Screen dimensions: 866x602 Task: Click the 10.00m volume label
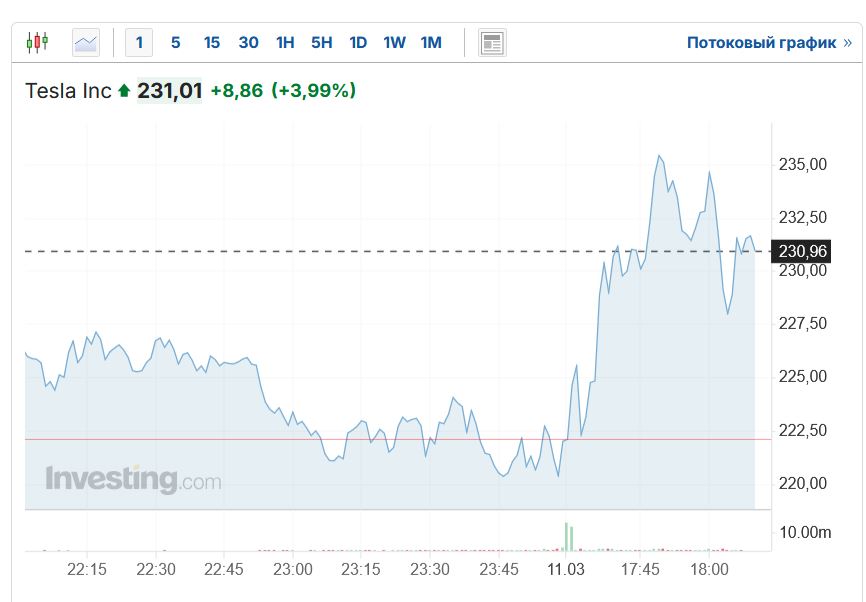point(805,532)
